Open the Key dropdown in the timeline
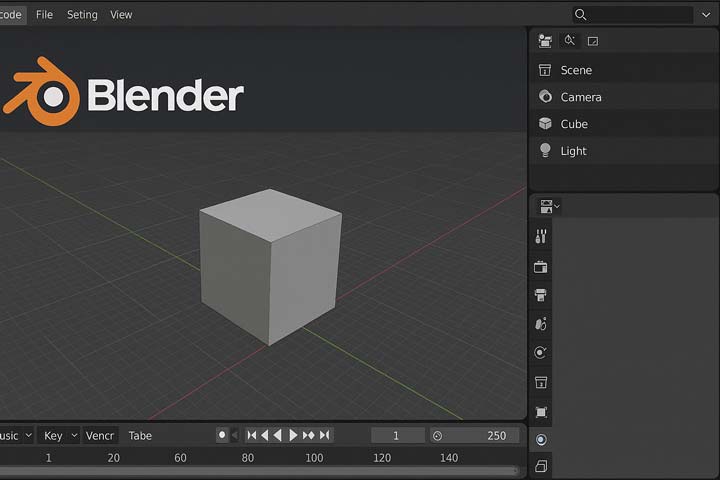The height and width of the screenshot is (480, 720). [x=60, y=435]
